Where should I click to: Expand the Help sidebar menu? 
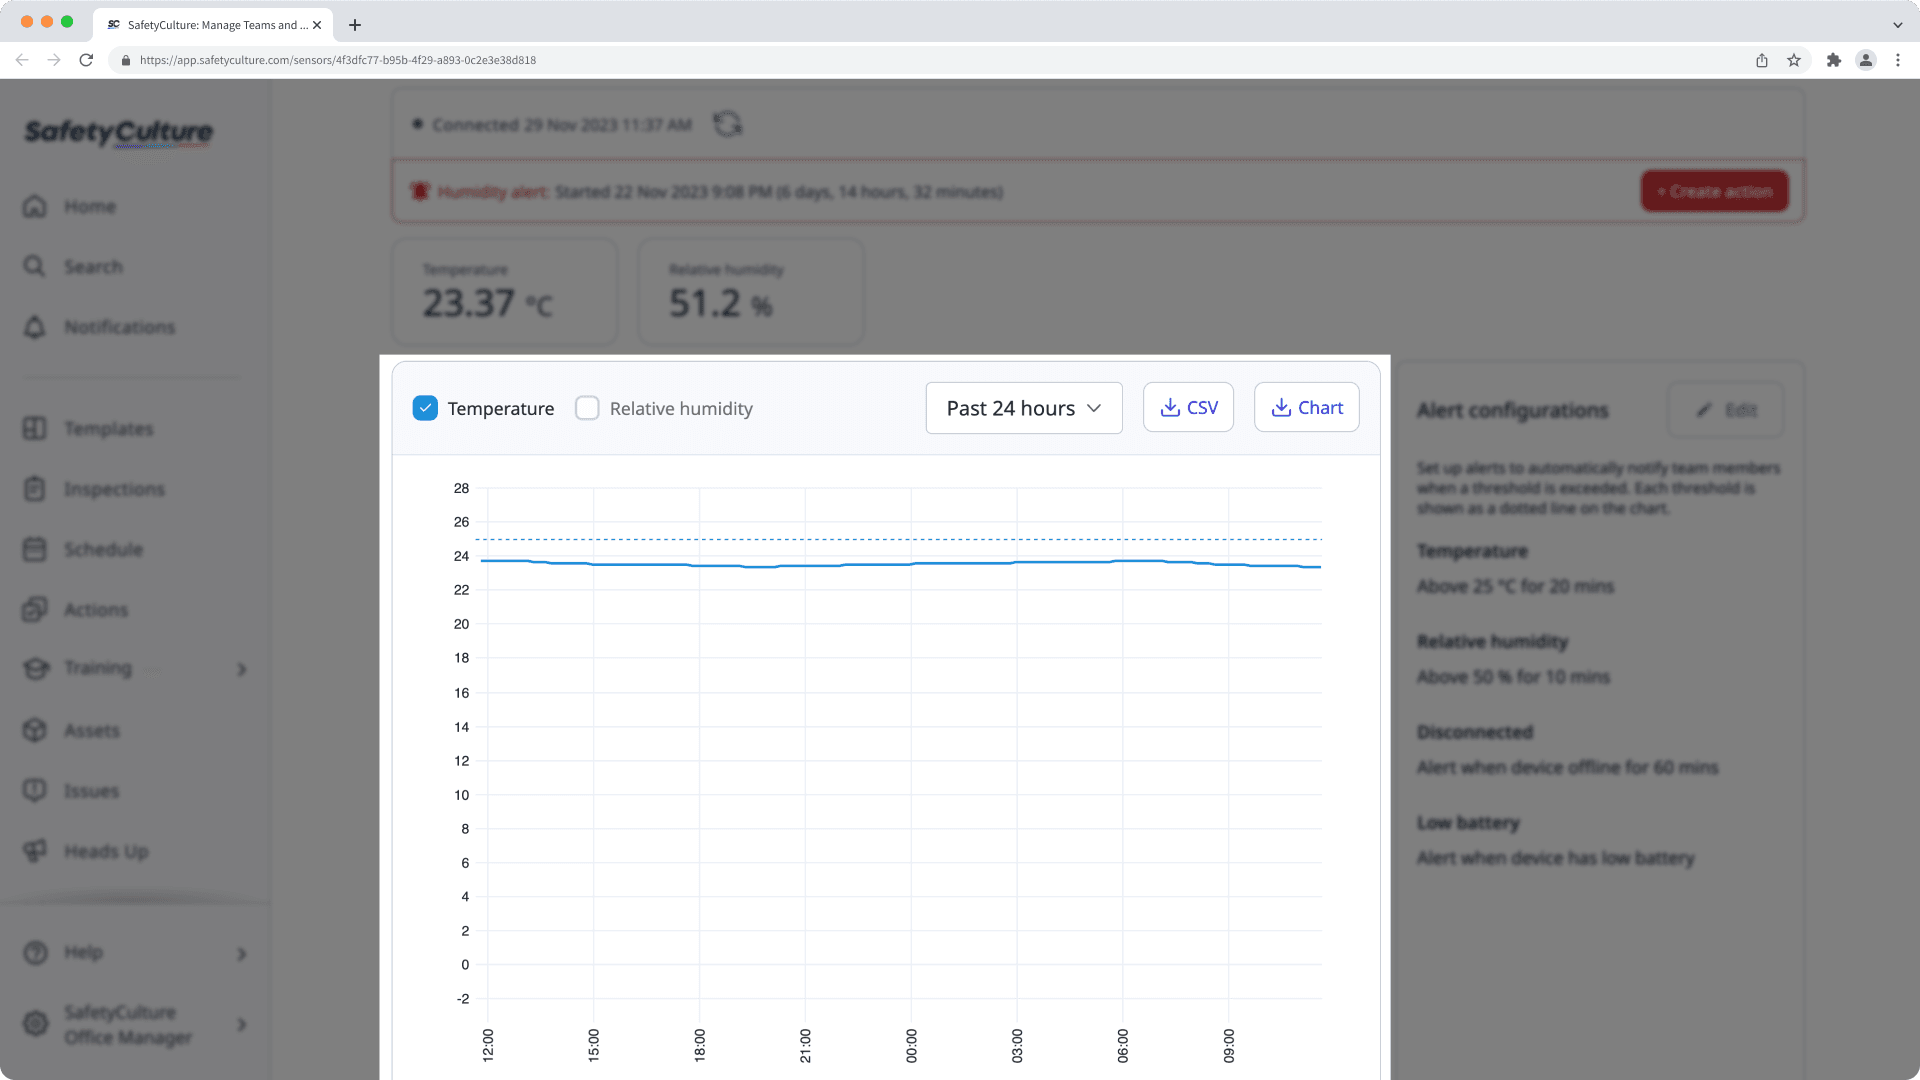pos(82,952)
